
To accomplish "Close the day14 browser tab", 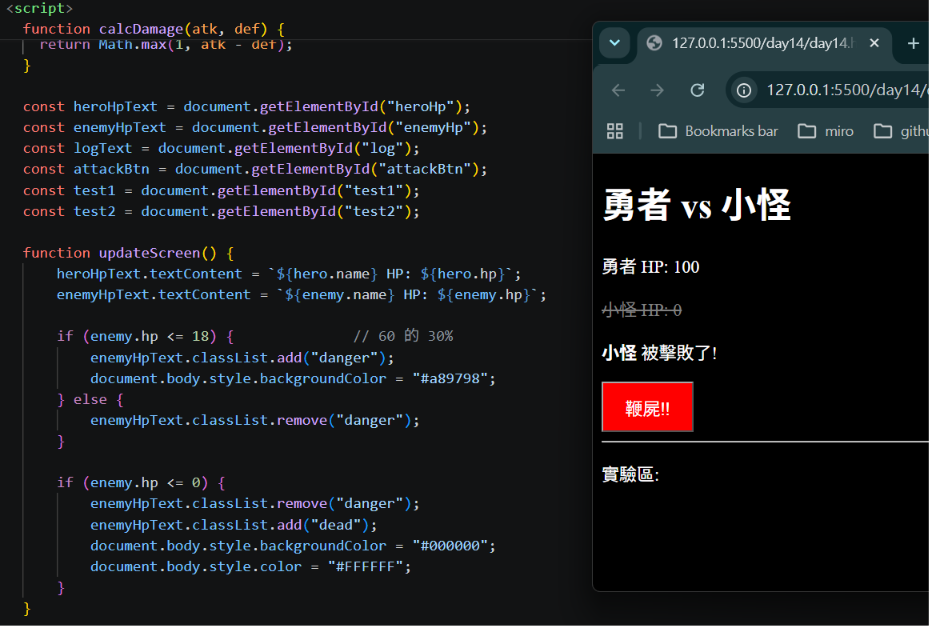I will point(874,43).
